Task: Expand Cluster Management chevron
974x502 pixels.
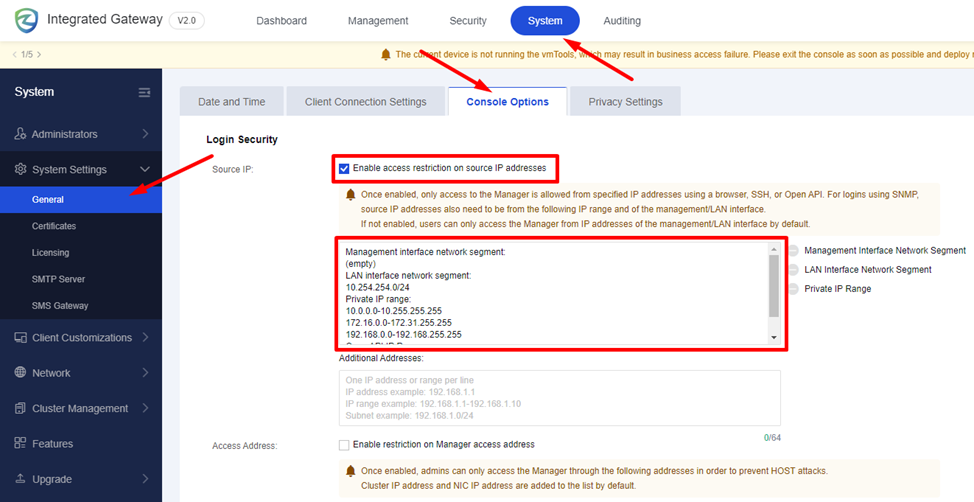Action: (145, 408)
